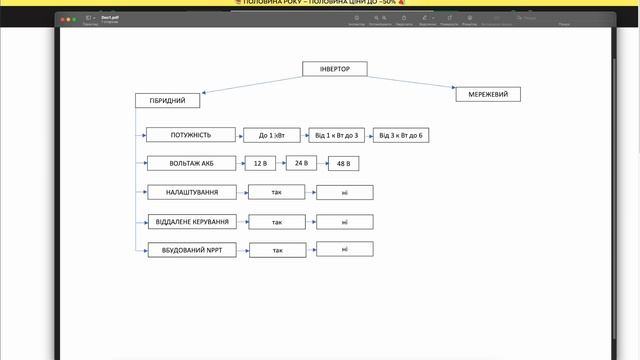640x360 pixels.
Task: Click the zoom out magnifier icon
Action: [376, 18]
